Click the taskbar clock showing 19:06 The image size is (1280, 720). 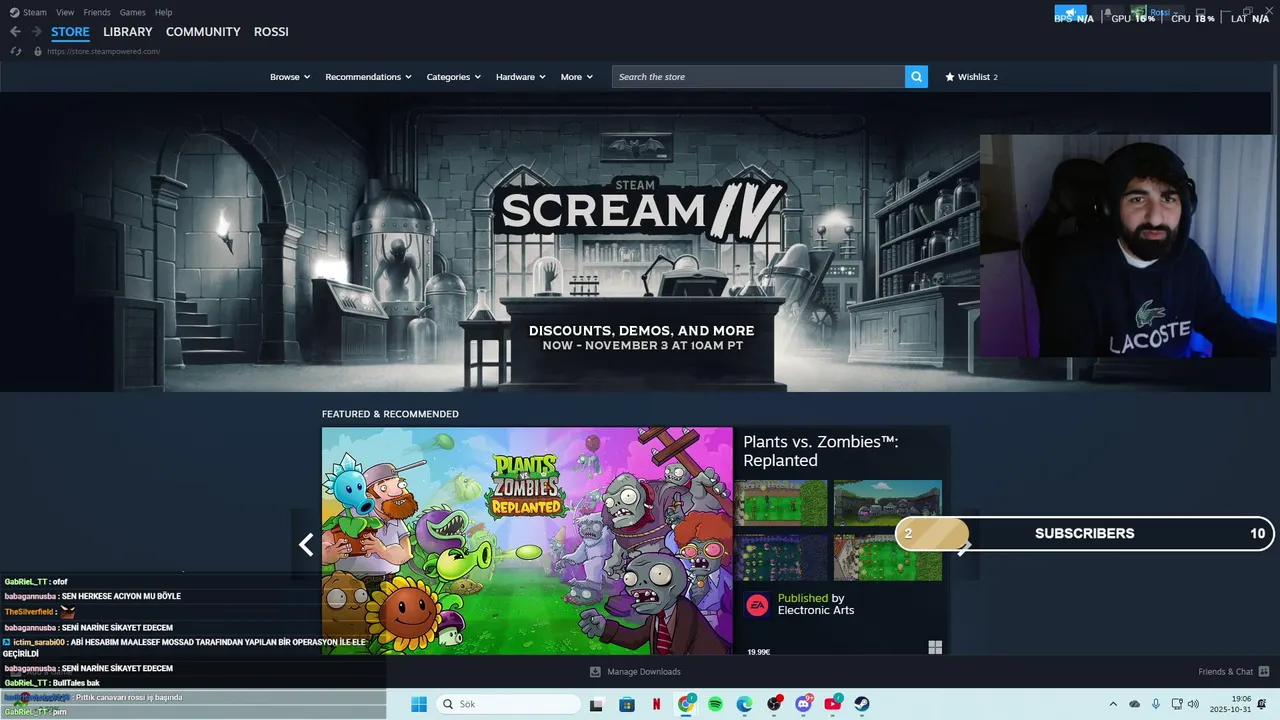(x=1231, y=704)
